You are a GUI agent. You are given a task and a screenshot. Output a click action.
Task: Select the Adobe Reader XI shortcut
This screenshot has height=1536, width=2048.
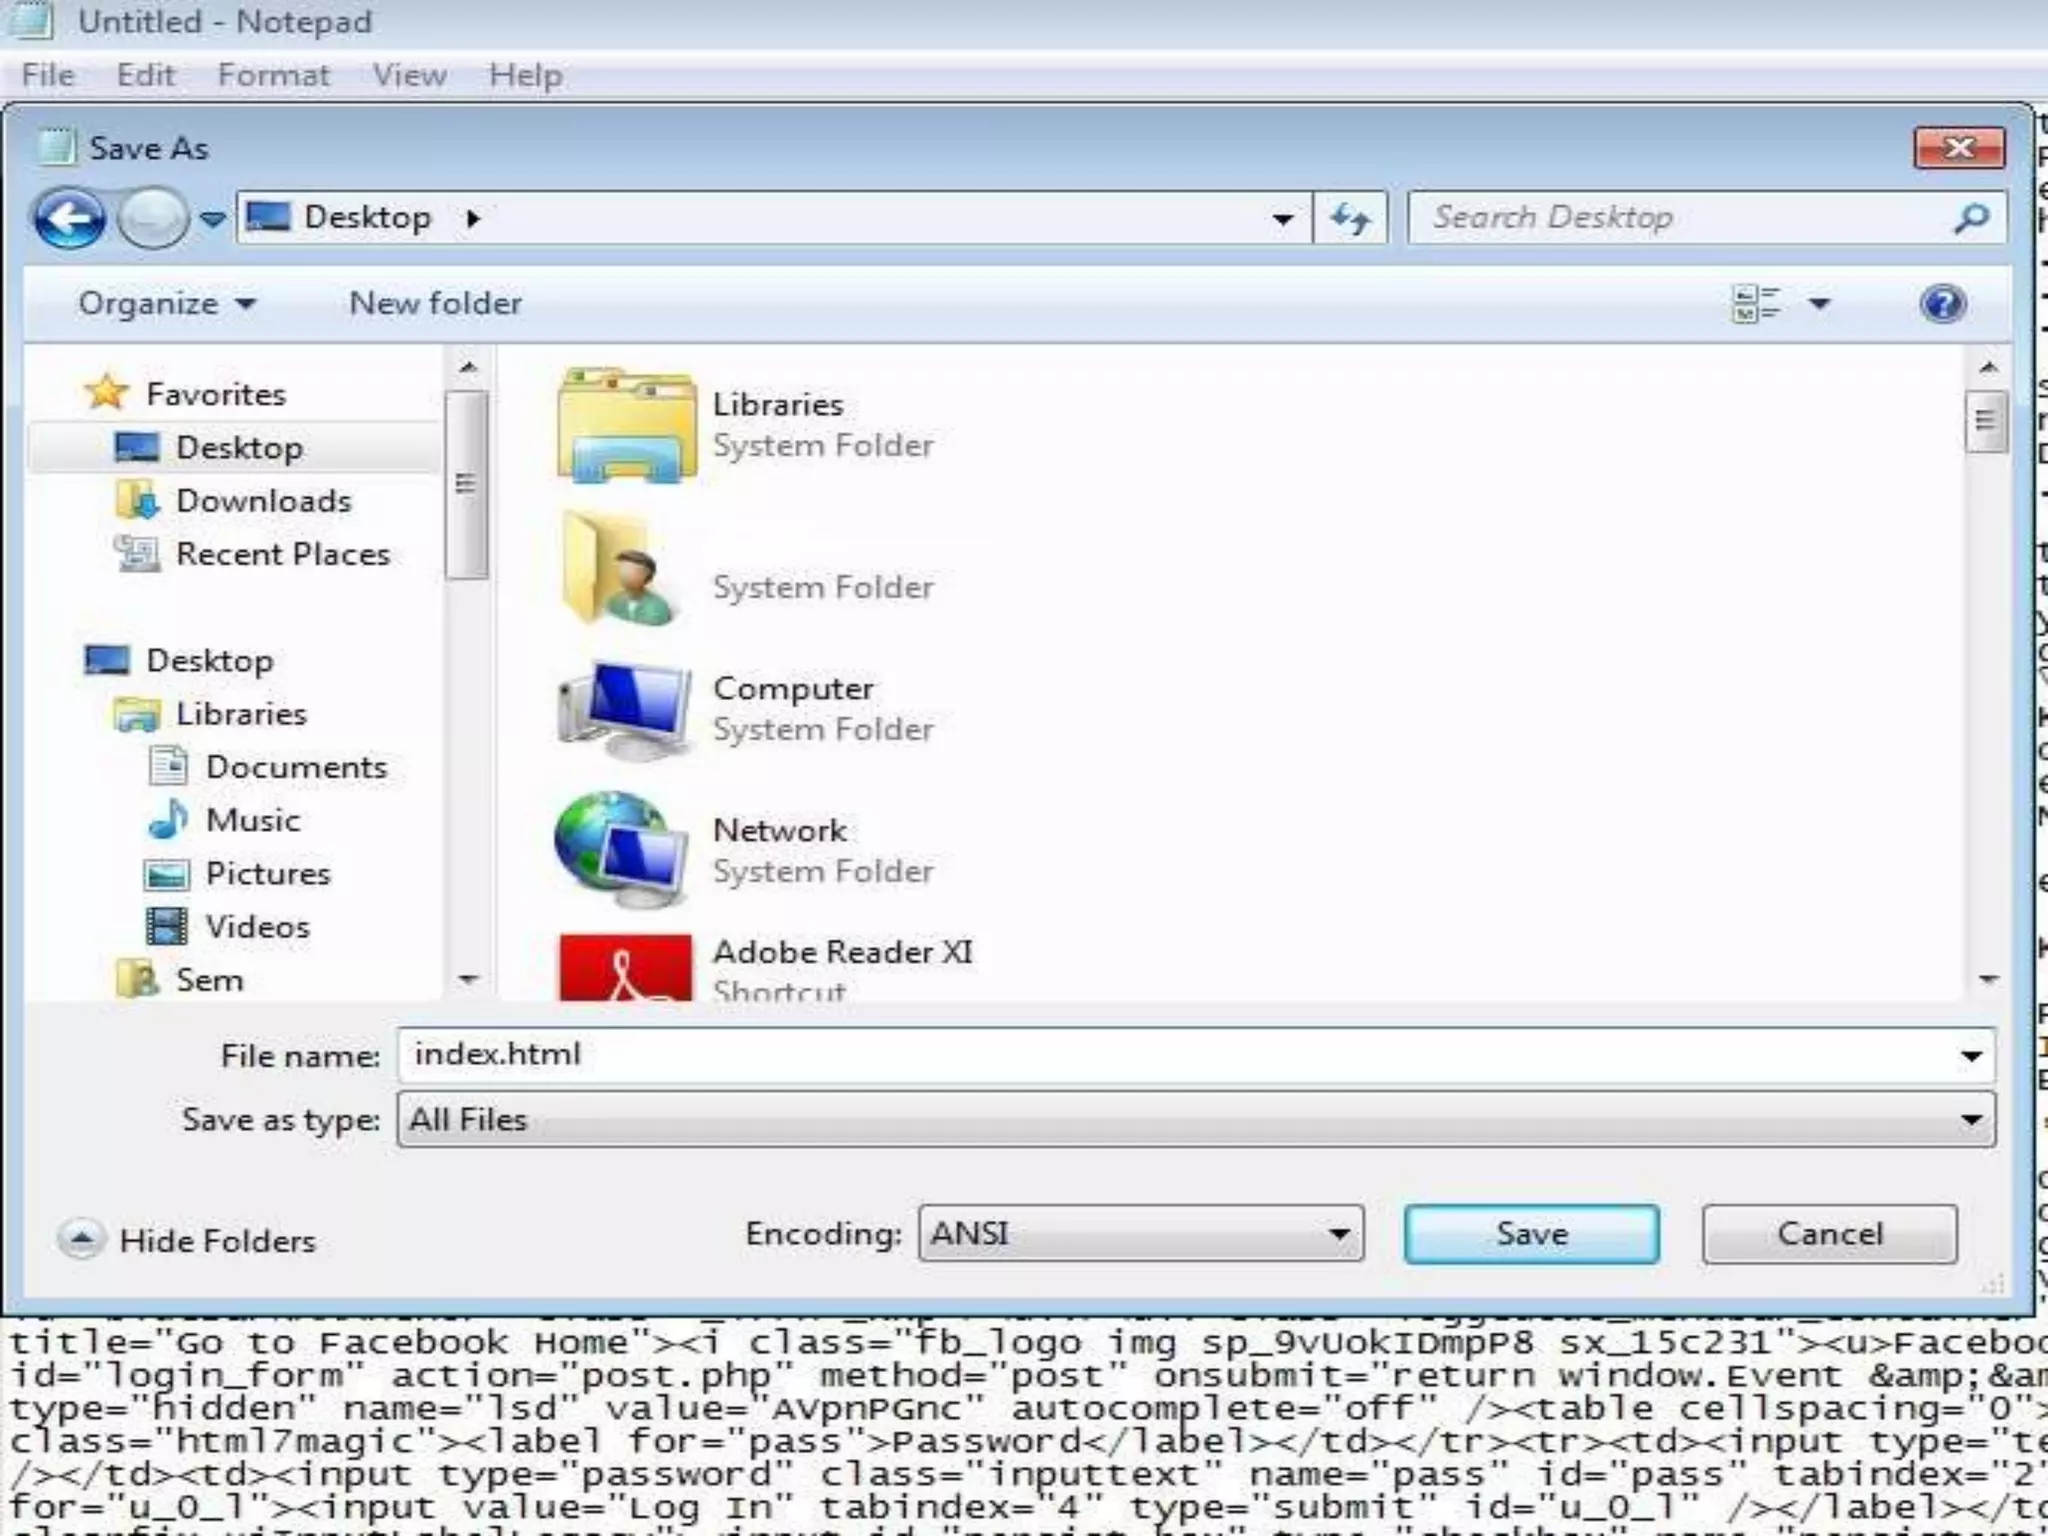click(626, 966)
